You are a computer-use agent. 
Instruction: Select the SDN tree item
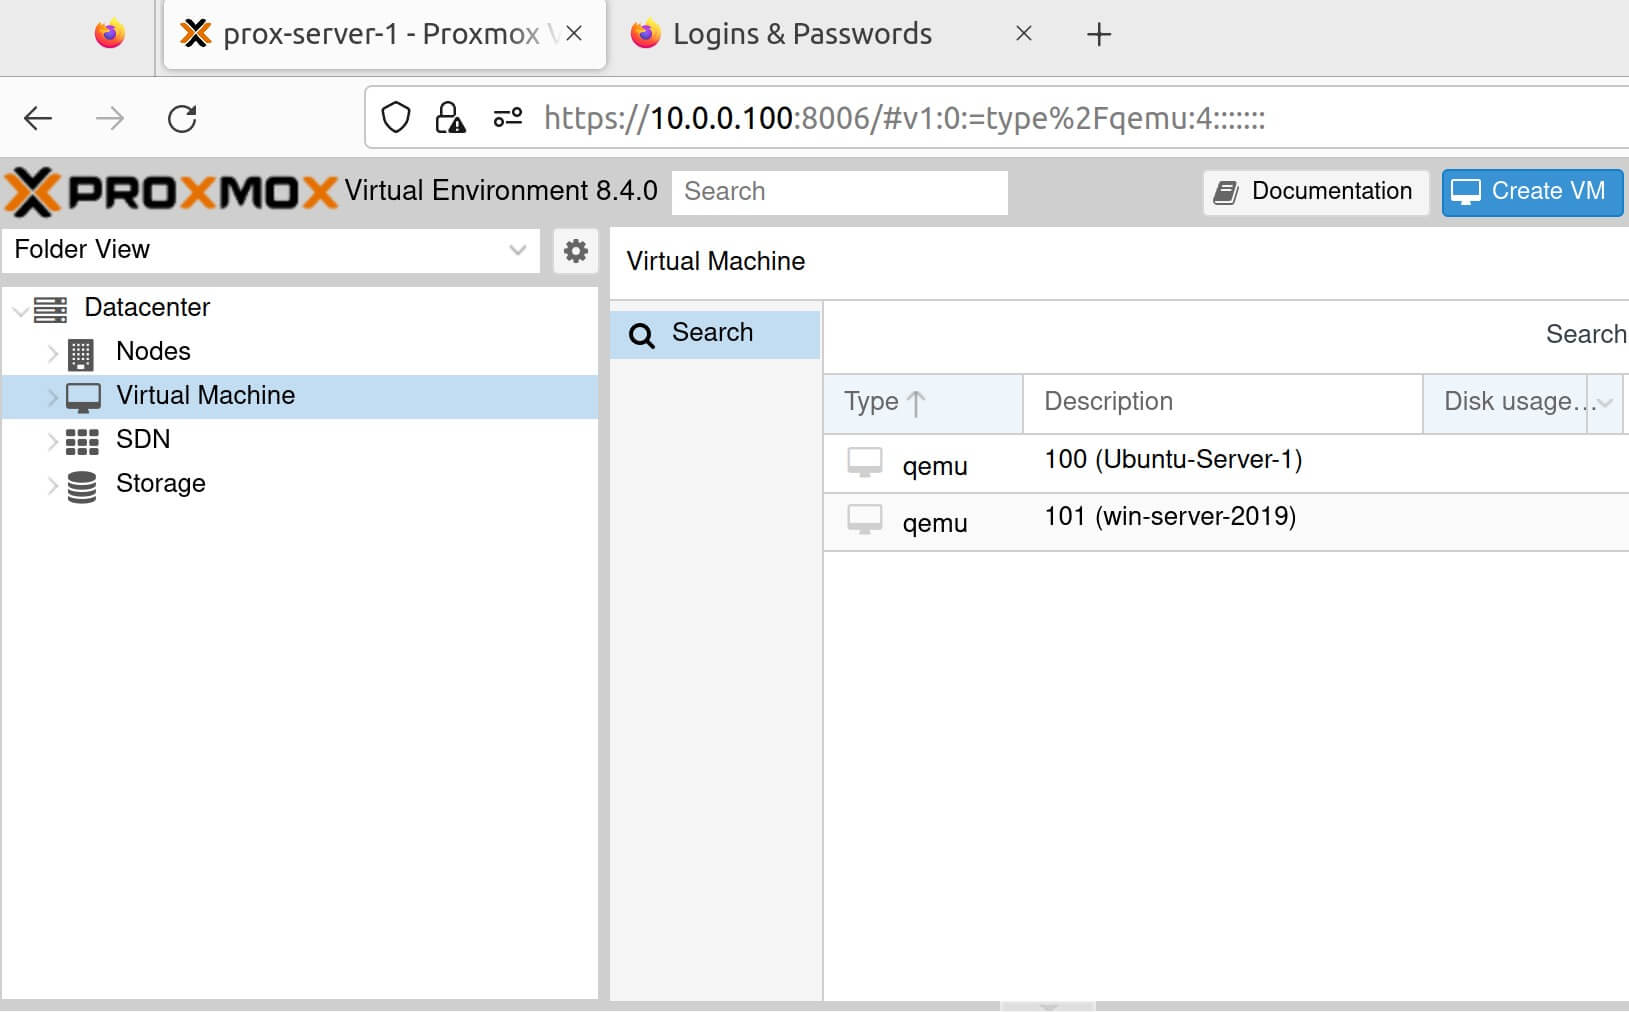coord(300,440)
